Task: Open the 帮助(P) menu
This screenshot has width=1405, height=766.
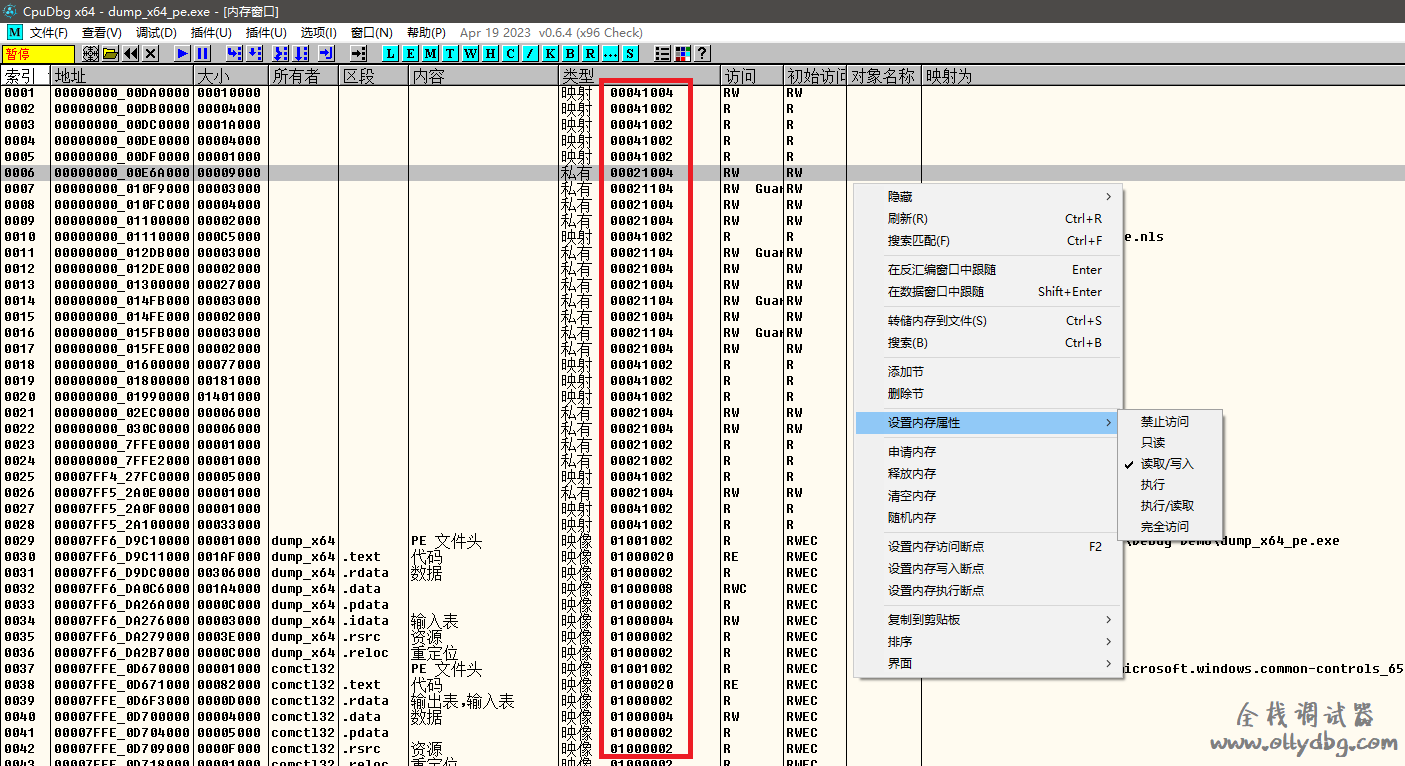Action: 426,33
